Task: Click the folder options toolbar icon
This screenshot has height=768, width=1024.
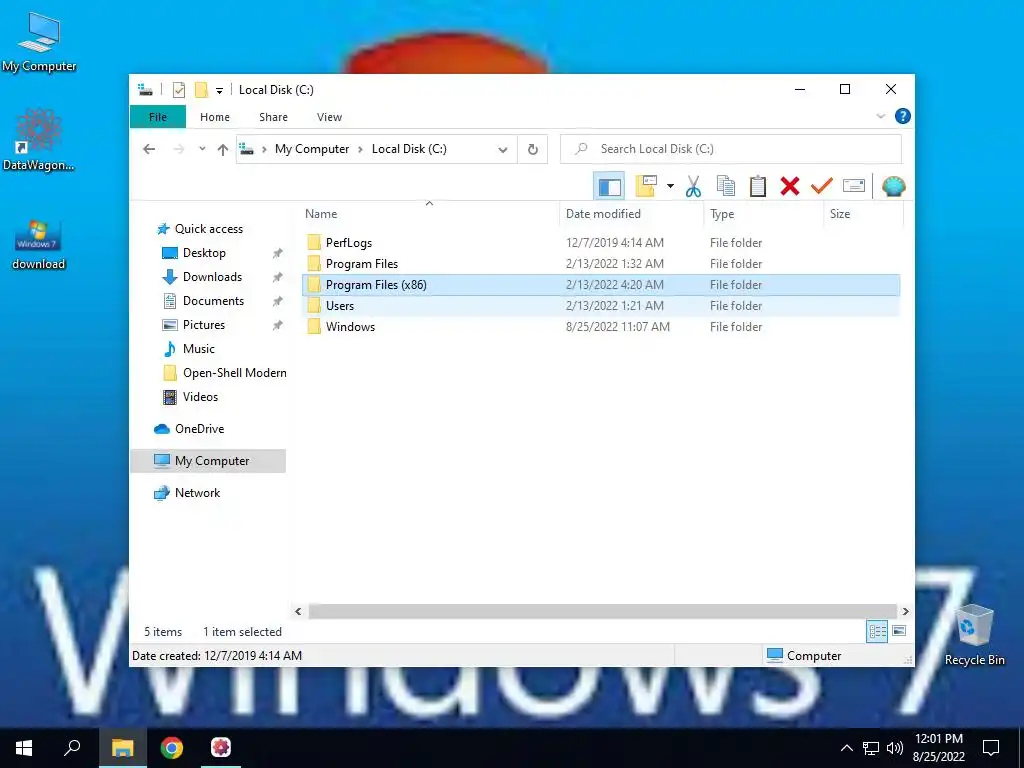Action: pos(646,187)
